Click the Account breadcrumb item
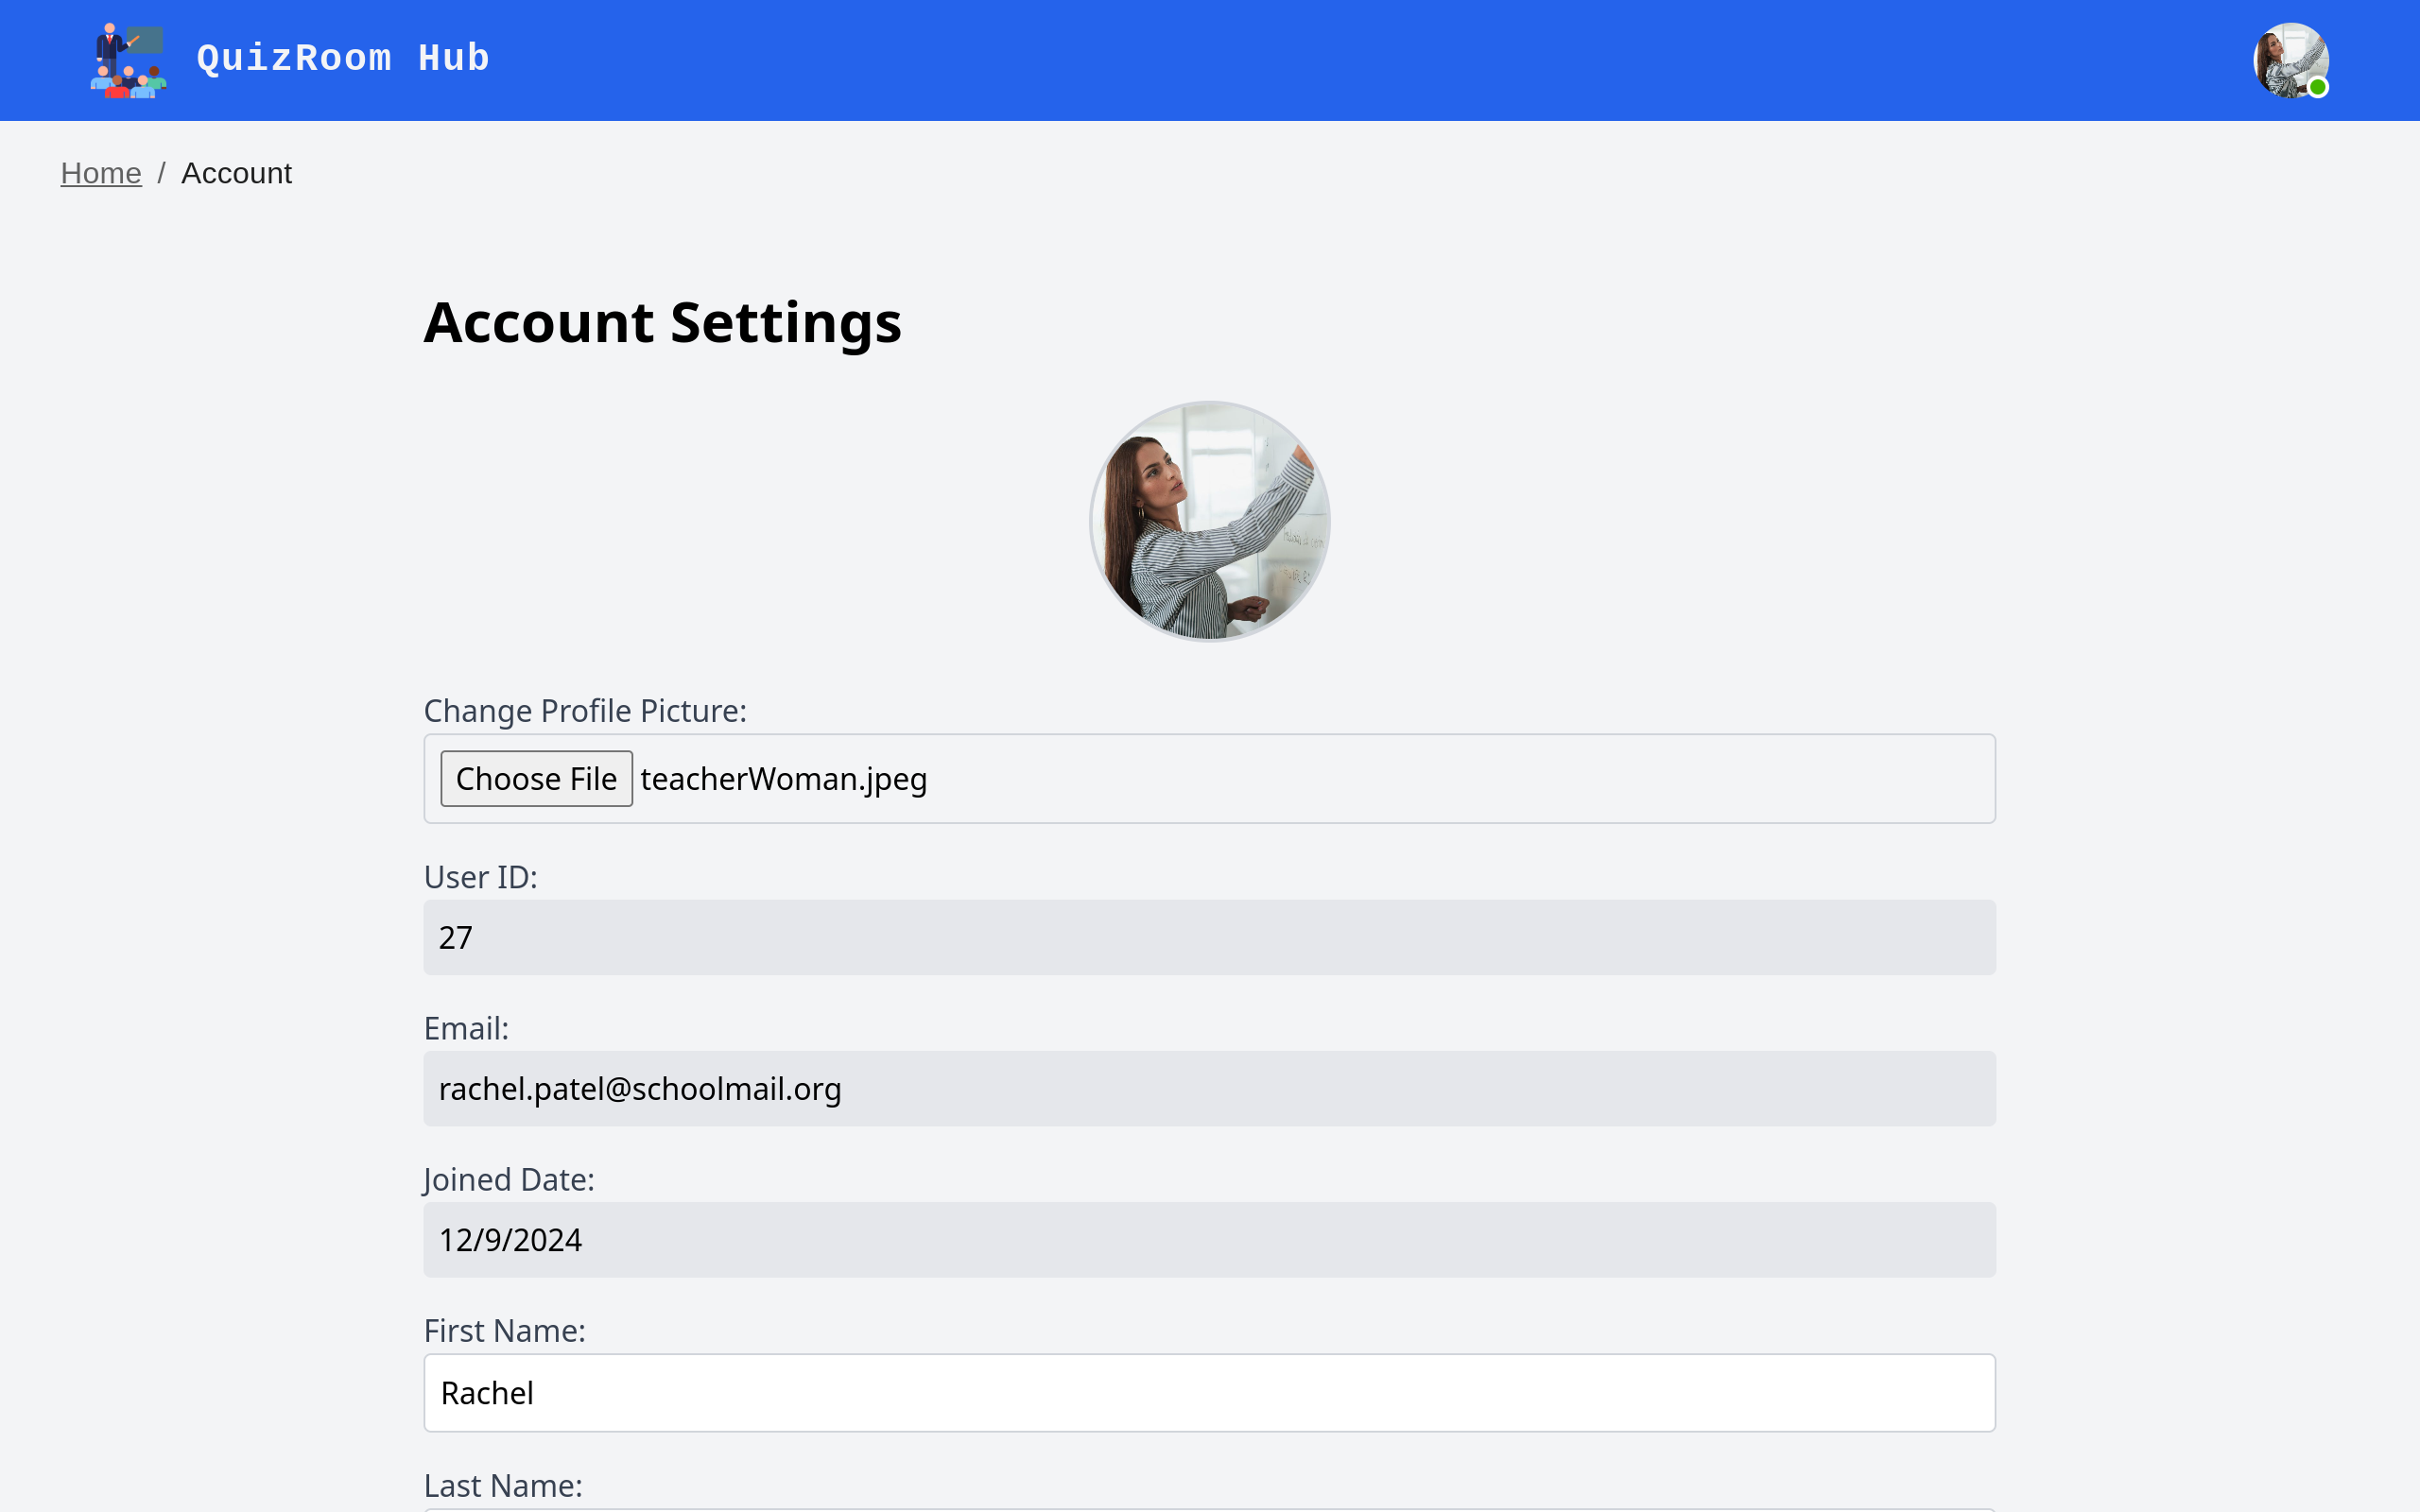Image resolution: width=2420 pixels, height=1512 pixels. (x=236, y=173)
